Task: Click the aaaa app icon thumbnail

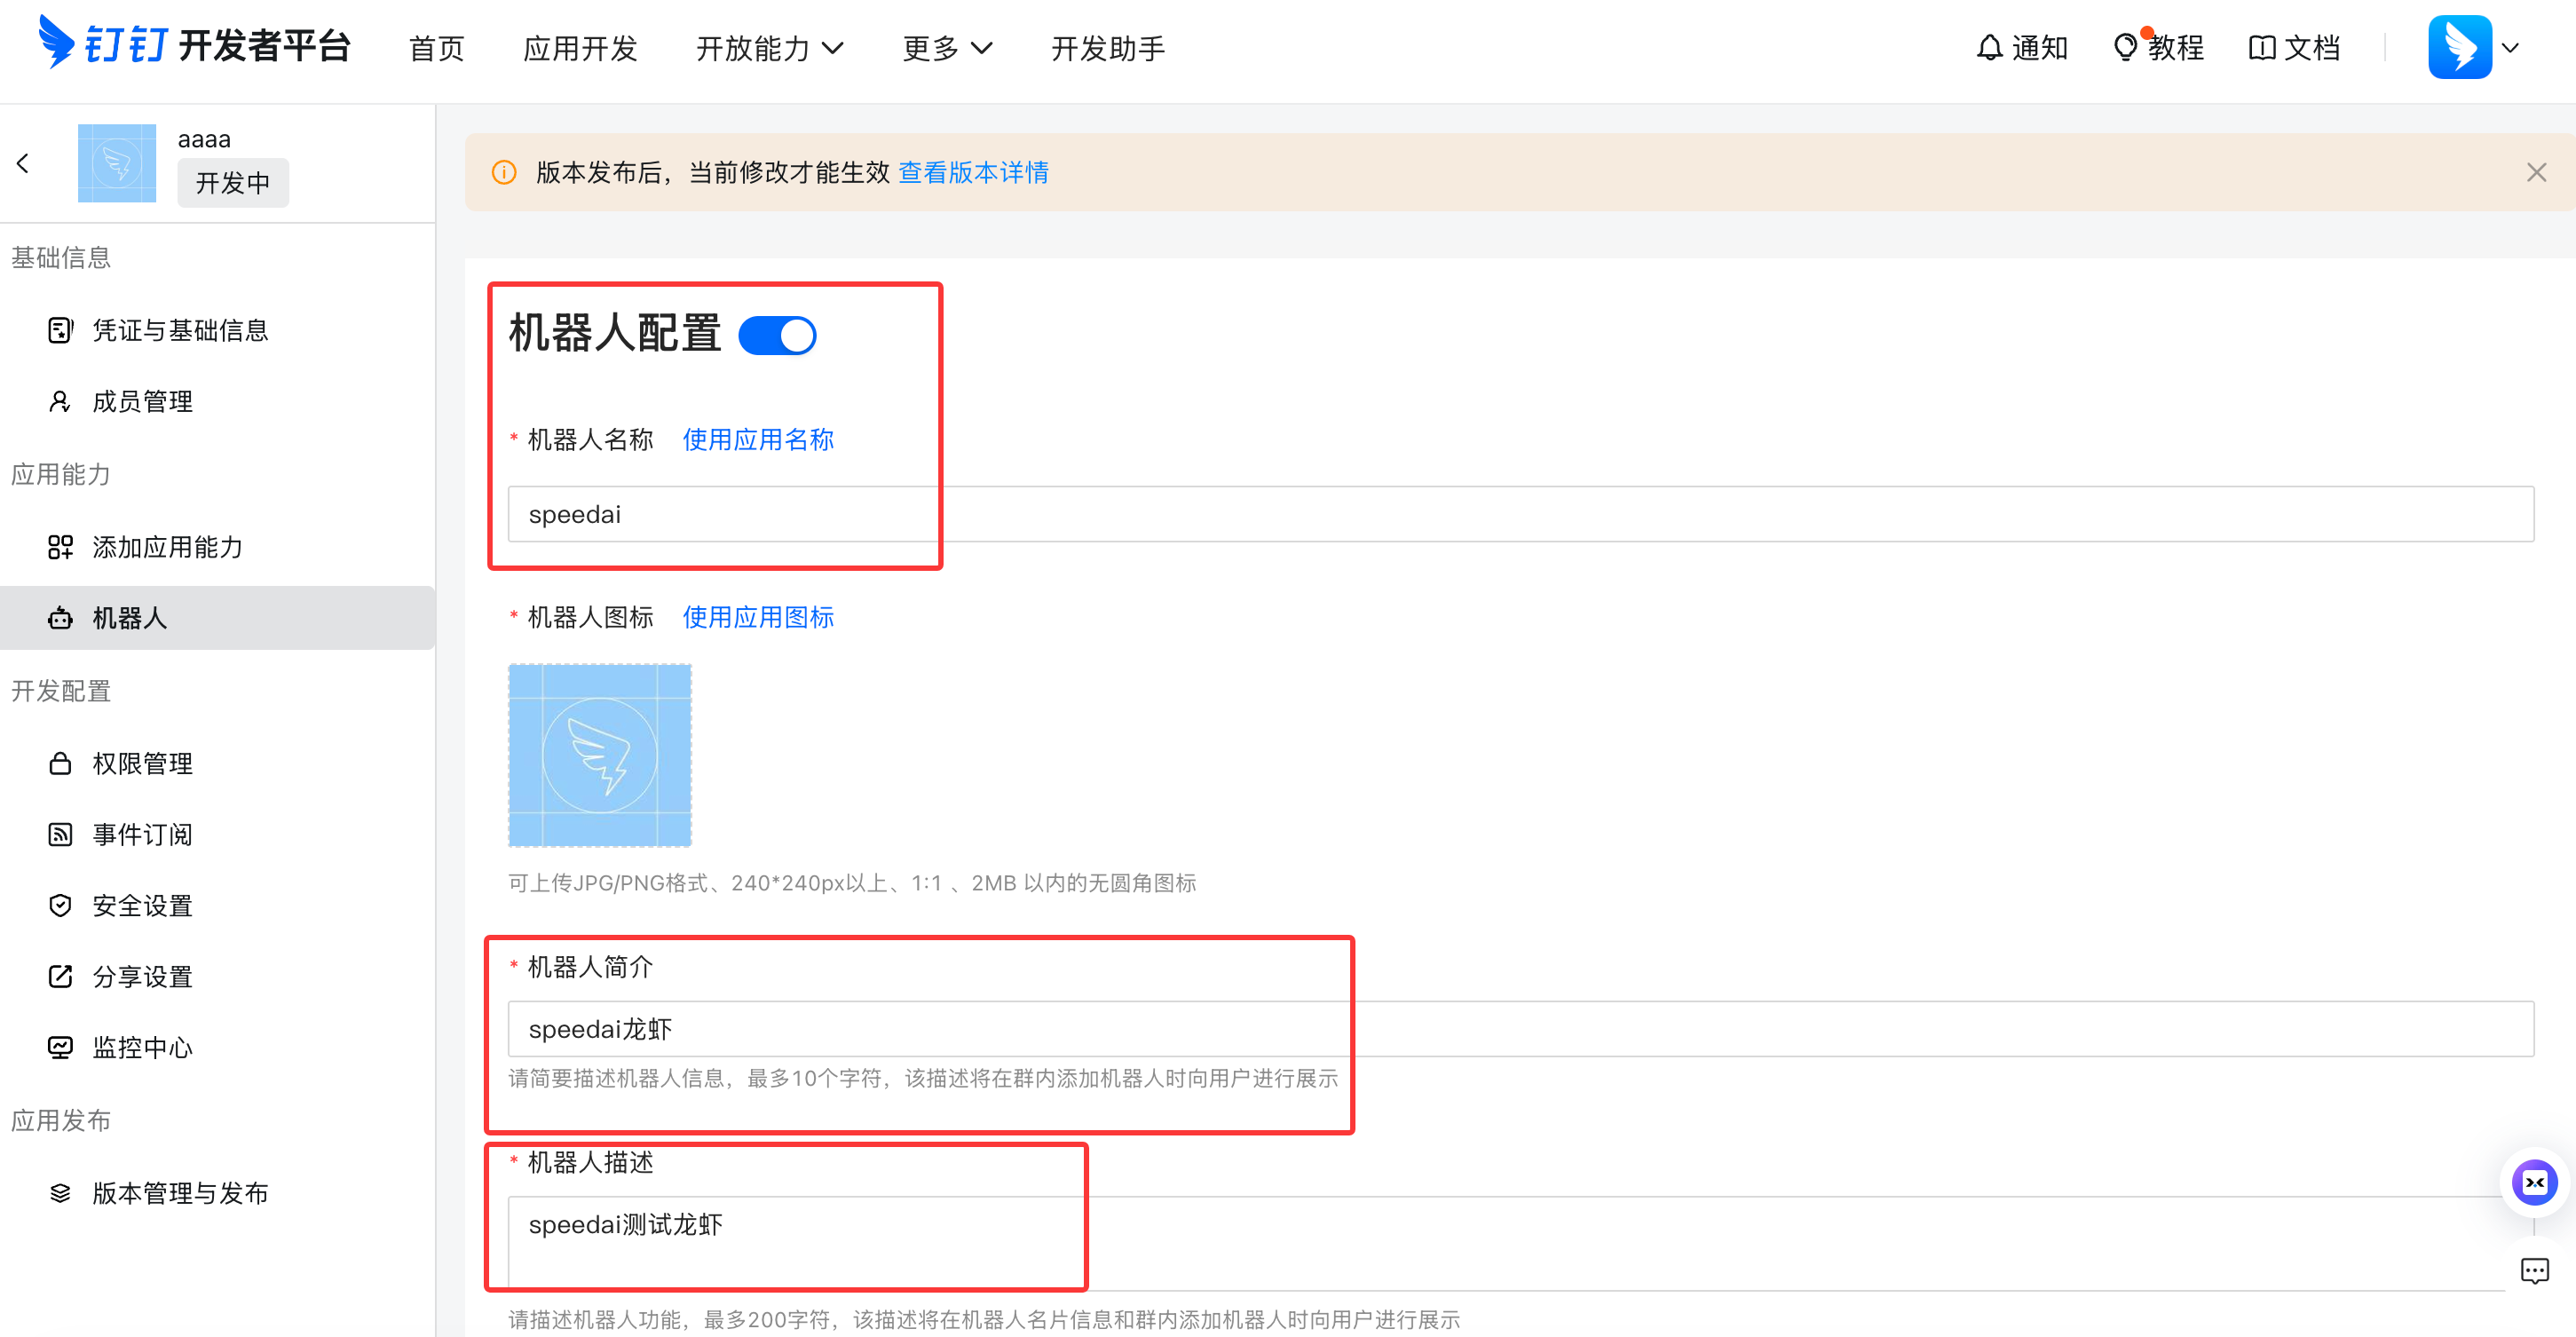Action: (x=117, y=163)
